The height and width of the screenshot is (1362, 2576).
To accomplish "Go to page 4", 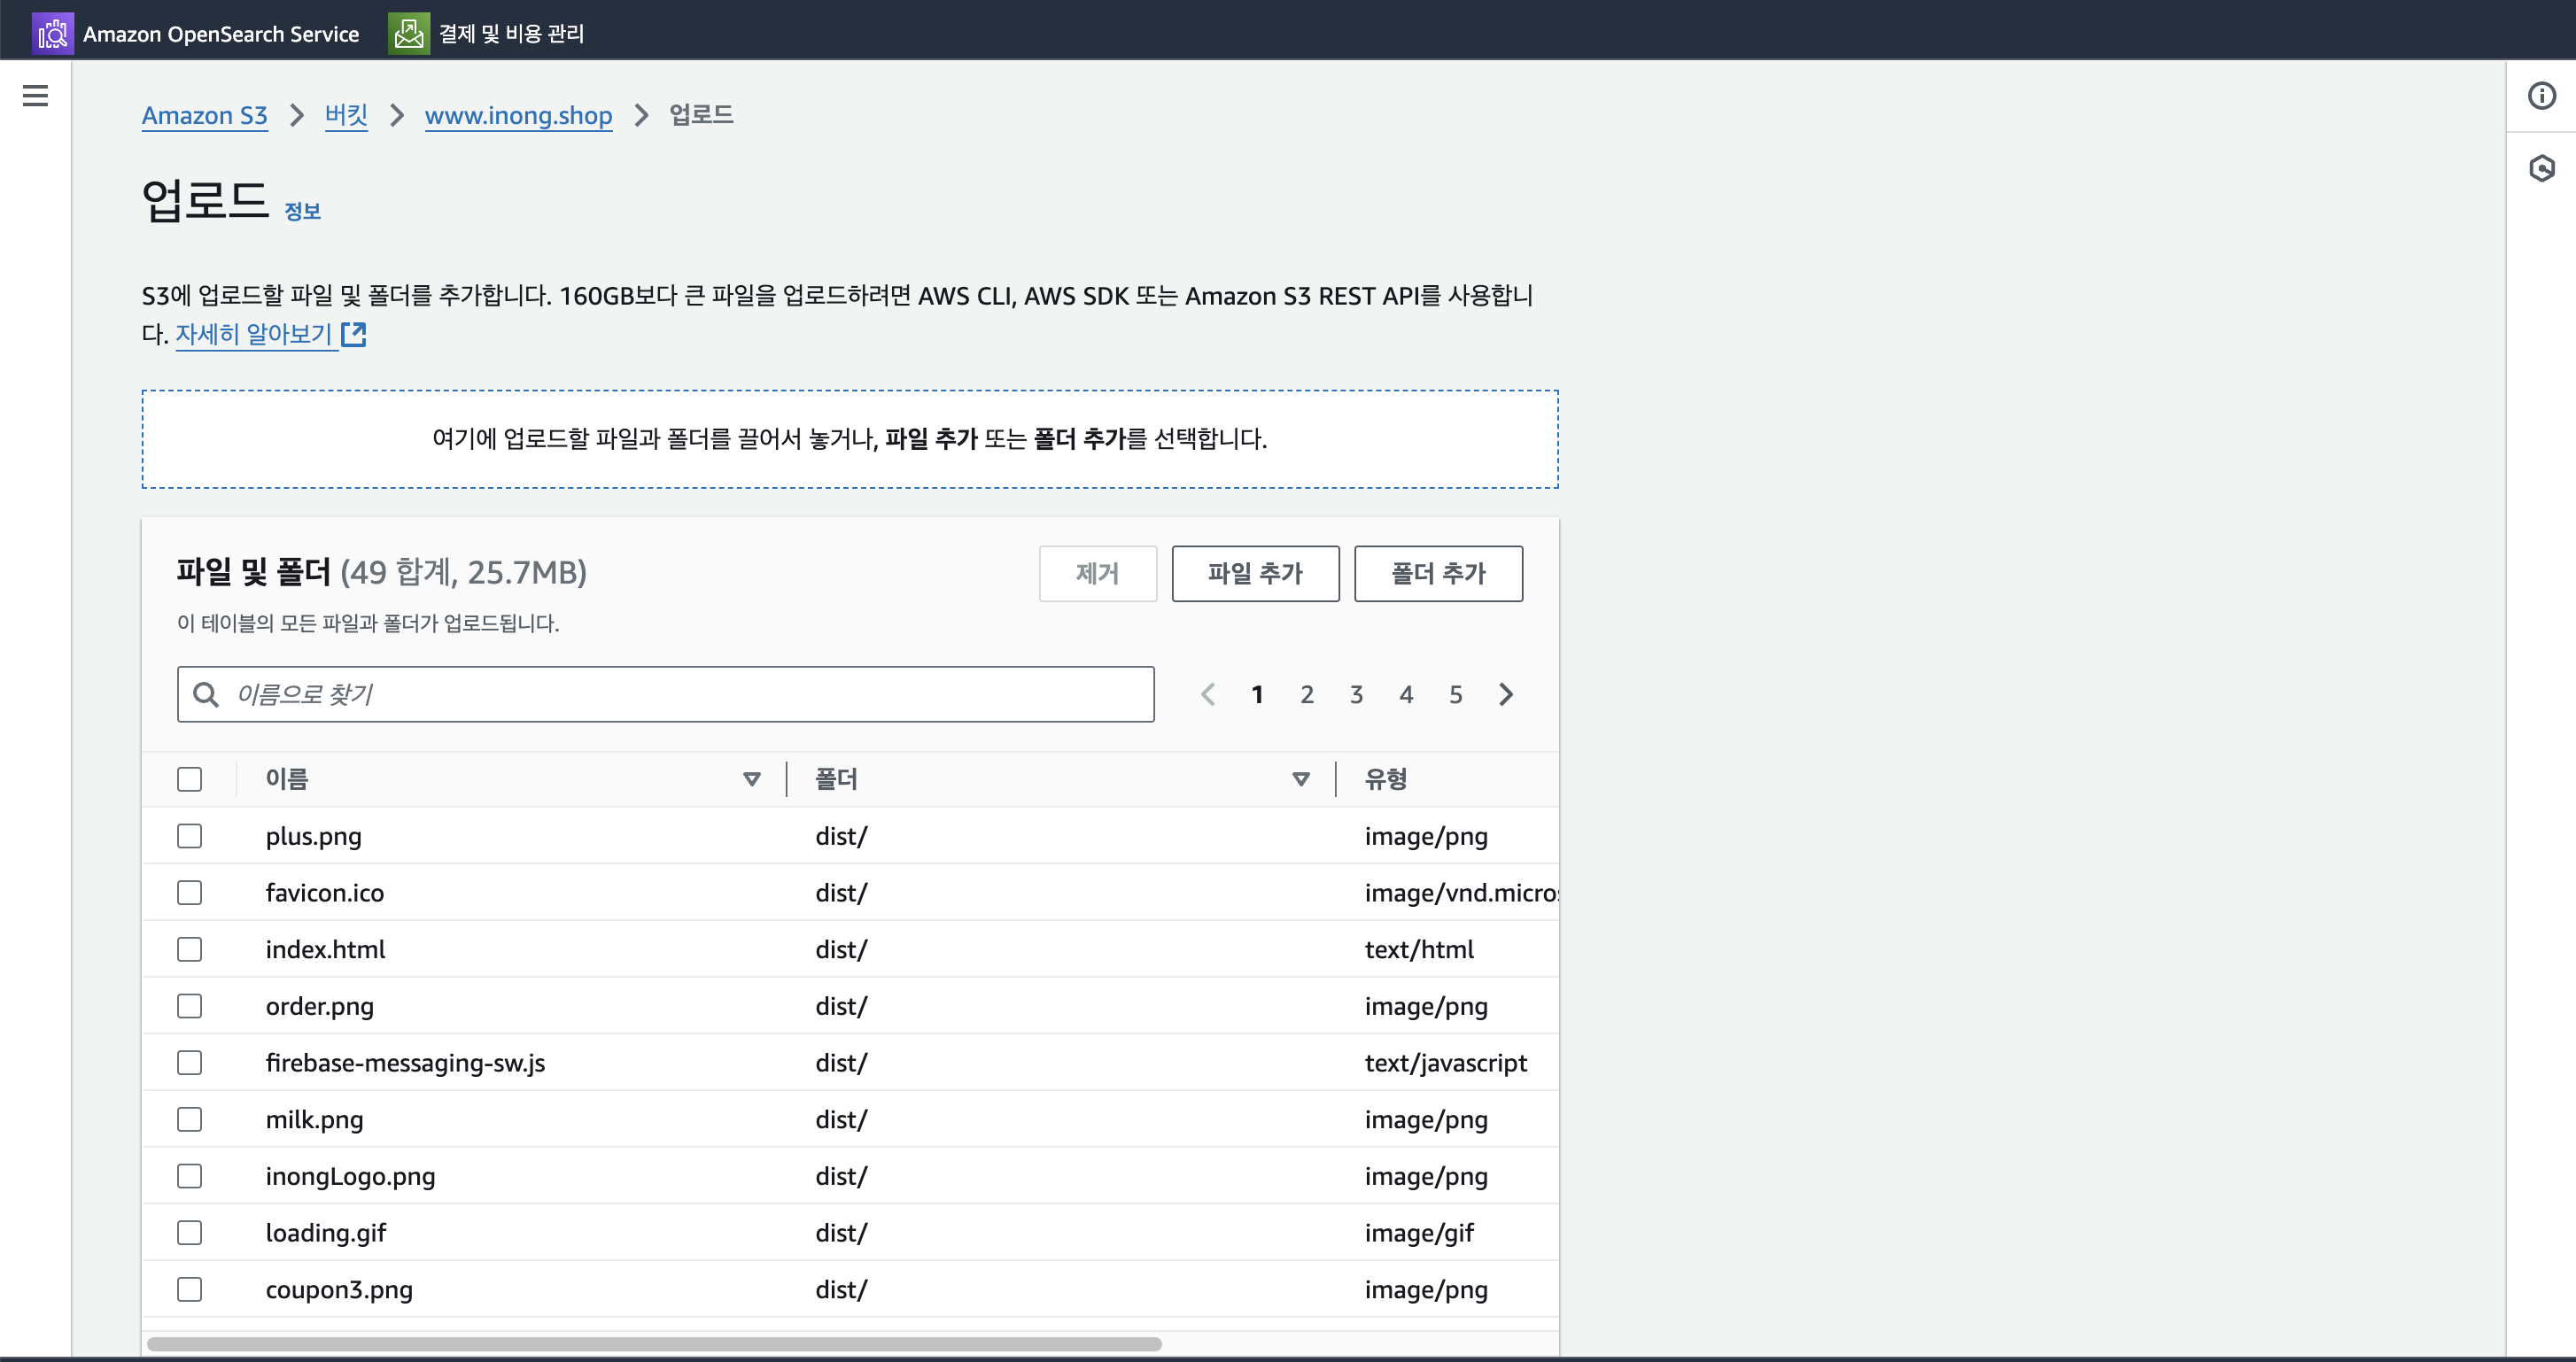I will [1406, 695].
